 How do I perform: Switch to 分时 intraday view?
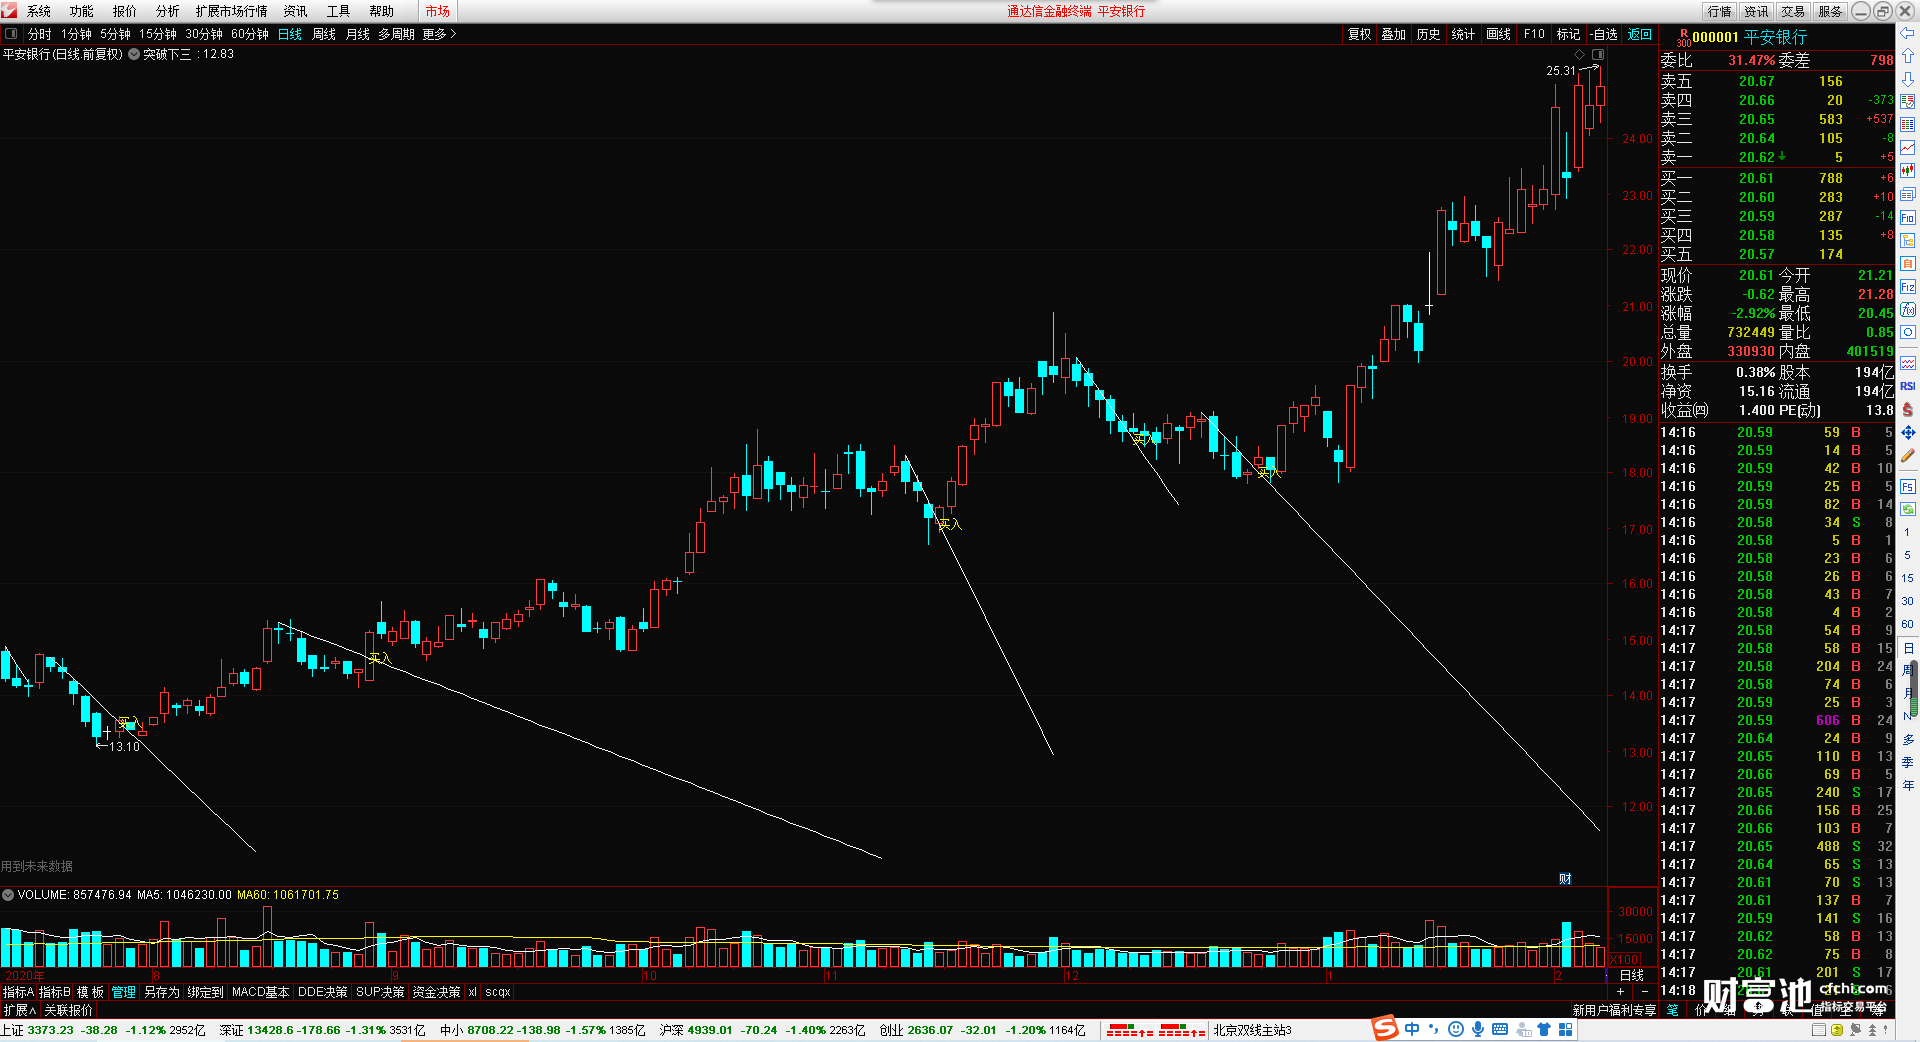(40, 34)
